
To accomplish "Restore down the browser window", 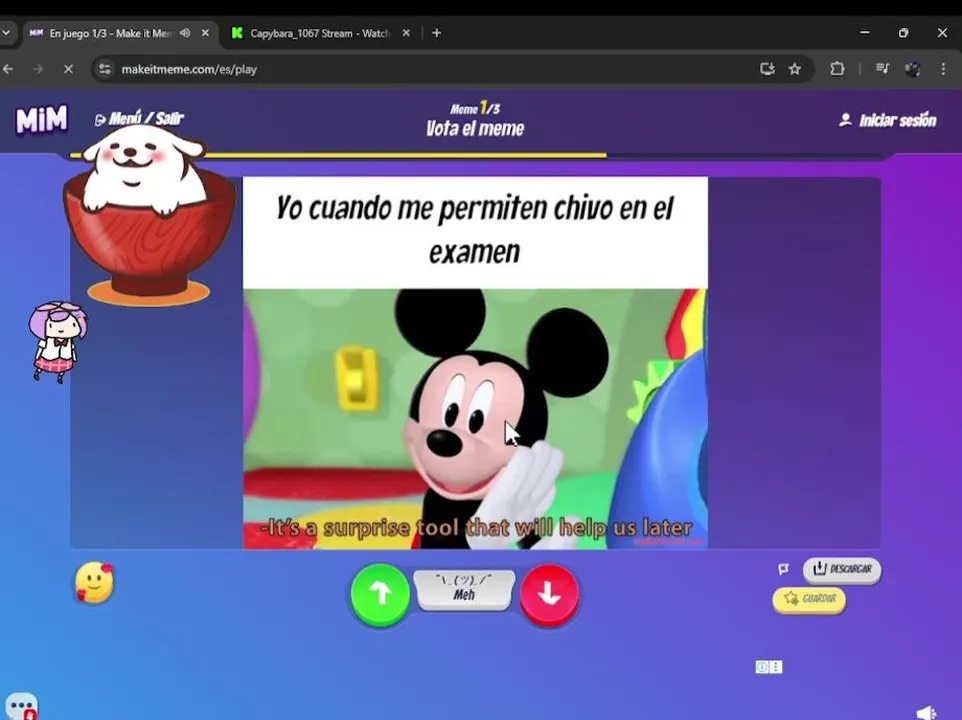I will (x=903, y=33).
